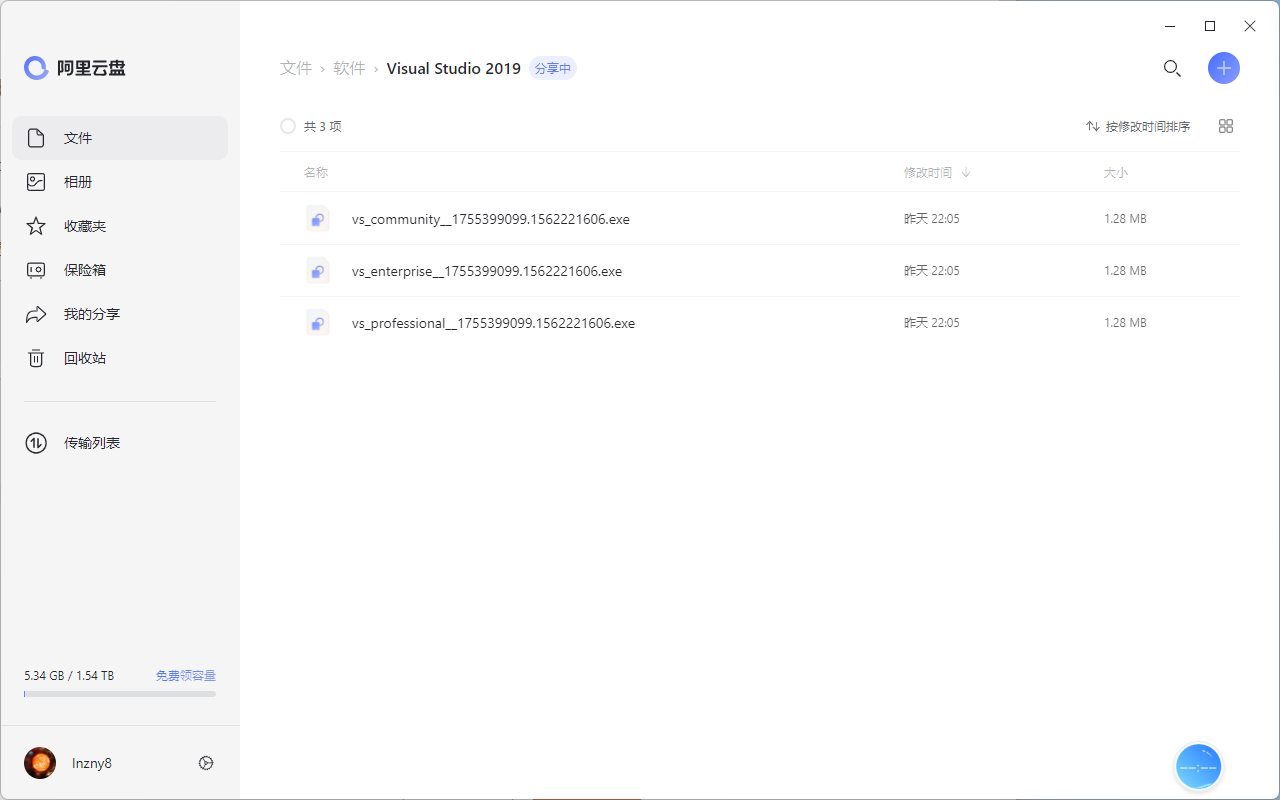Switch to the 文件 section in sidebar

coord(78,137)
